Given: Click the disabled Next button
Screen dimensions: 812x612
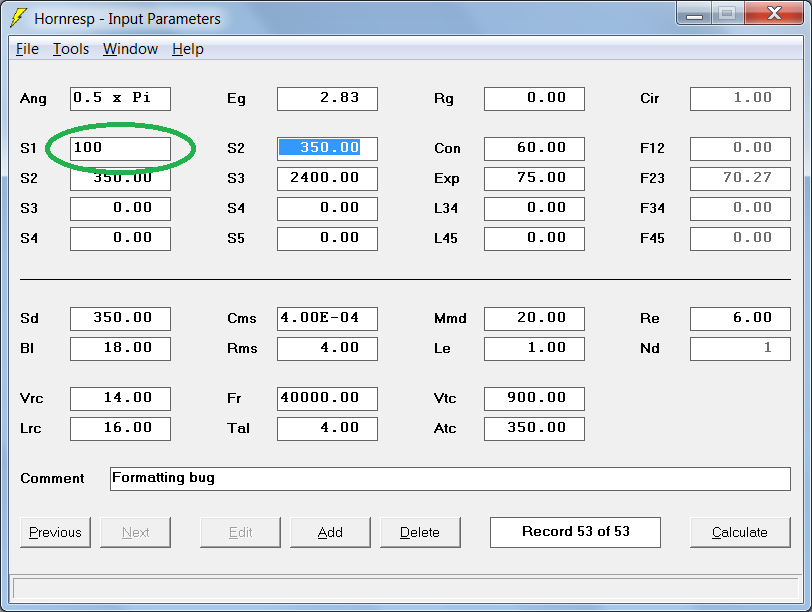Looking at the screenshot, I should [x=135, y=532].
